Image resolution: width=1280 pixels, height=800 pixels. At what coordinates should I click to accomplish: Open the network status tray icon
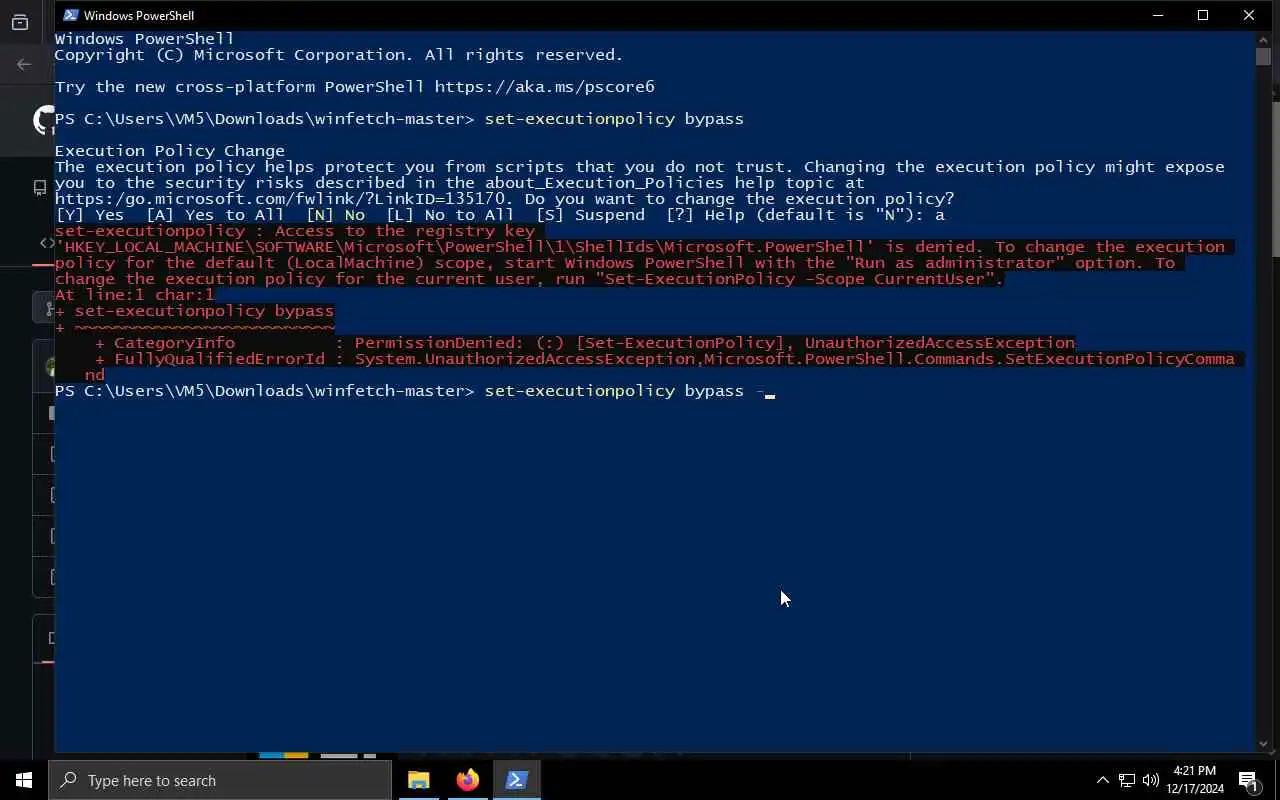(x=1126, y=780)
